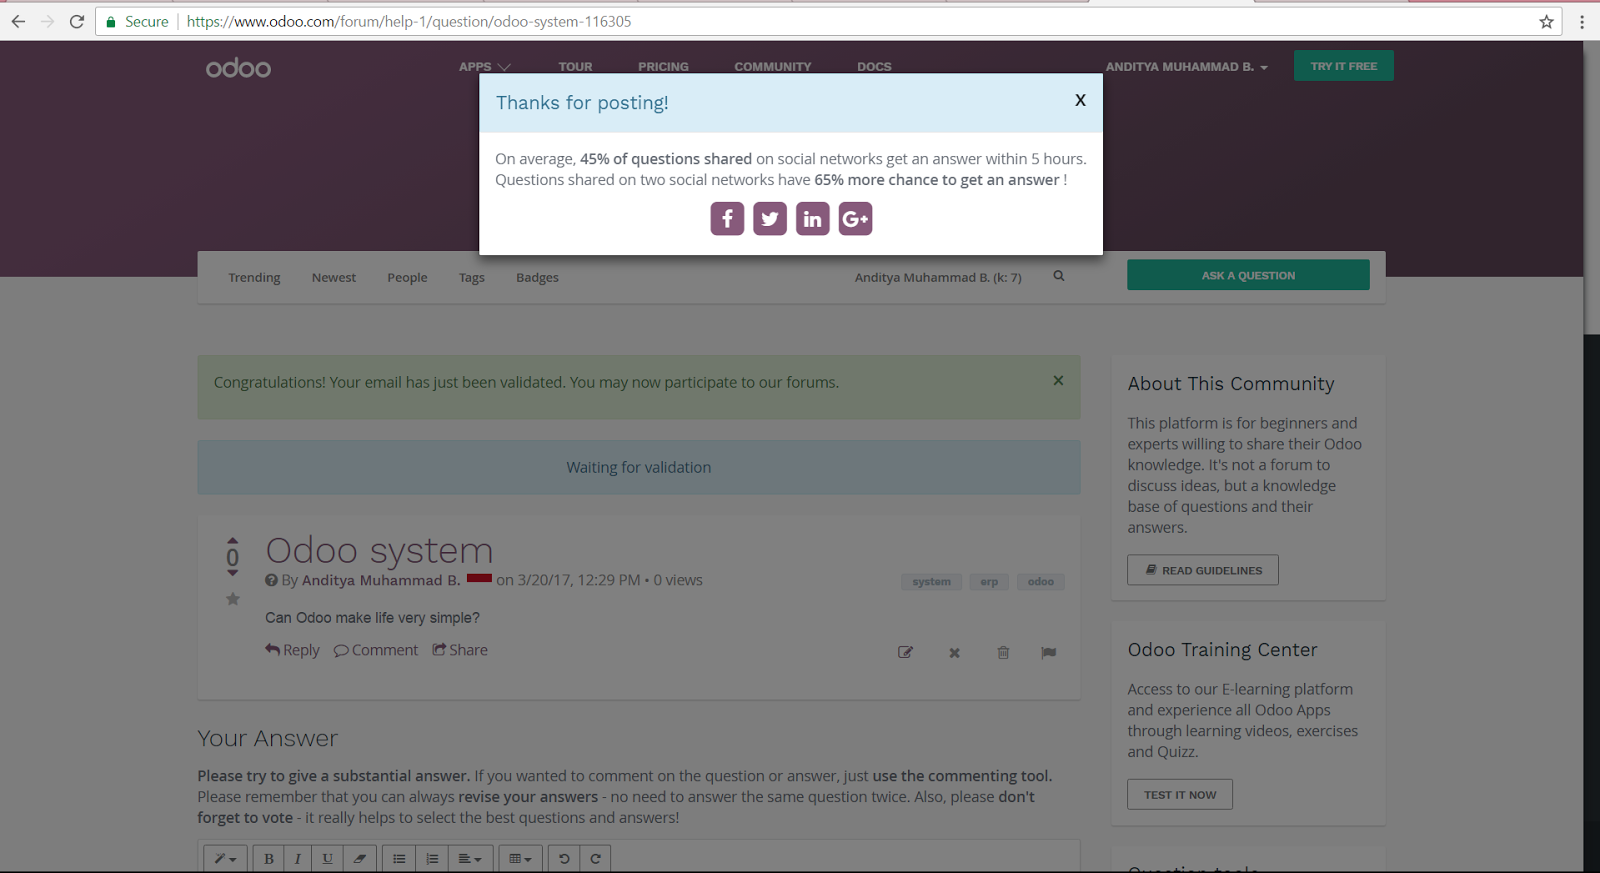Open Anditya Muhammad B. karma profile link
1600x873 pixels.
coord(938,277)
